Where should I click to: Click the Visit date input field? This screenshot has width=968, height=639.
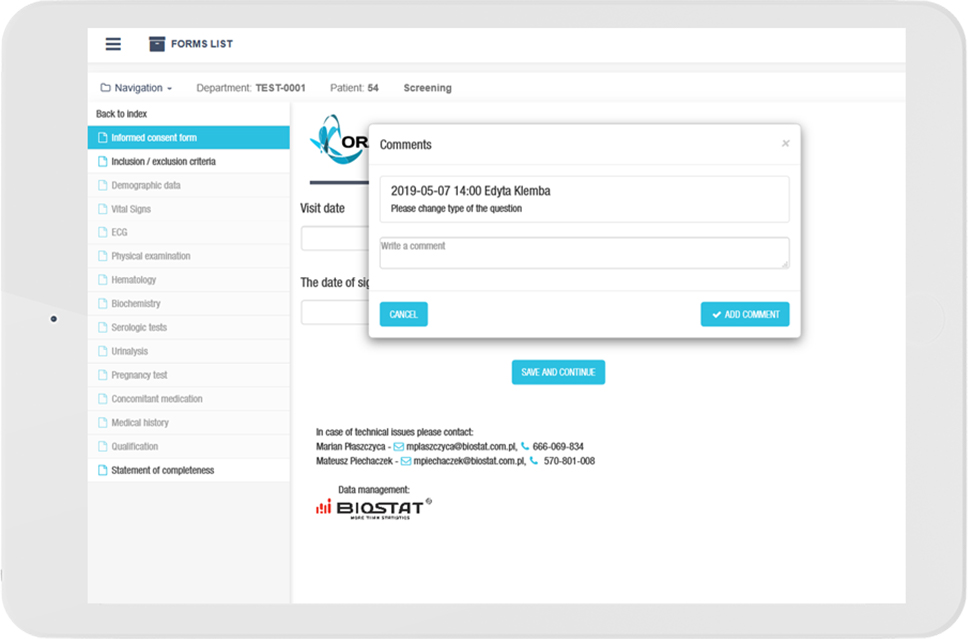pyautogui.click(x=335, y=238)
